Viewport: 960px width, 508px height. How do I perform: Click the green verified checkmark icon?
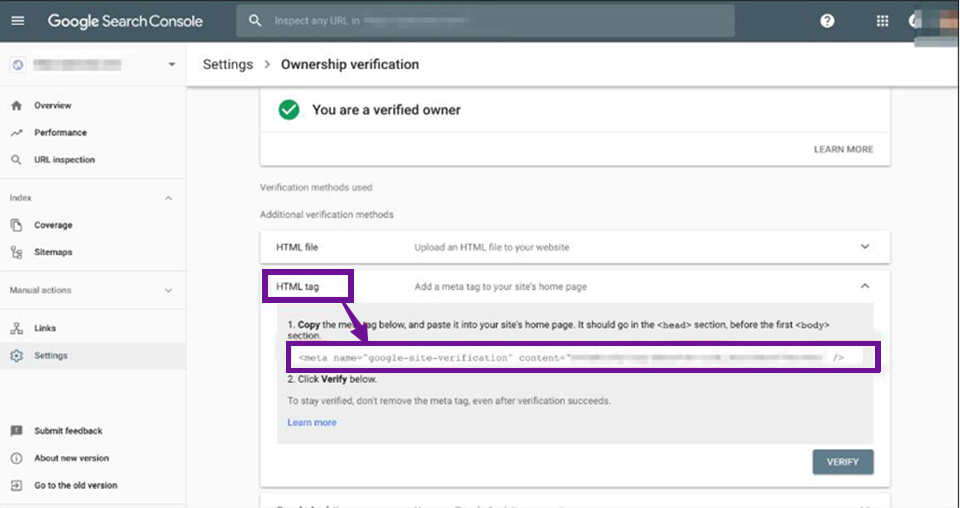coord(289,110)
